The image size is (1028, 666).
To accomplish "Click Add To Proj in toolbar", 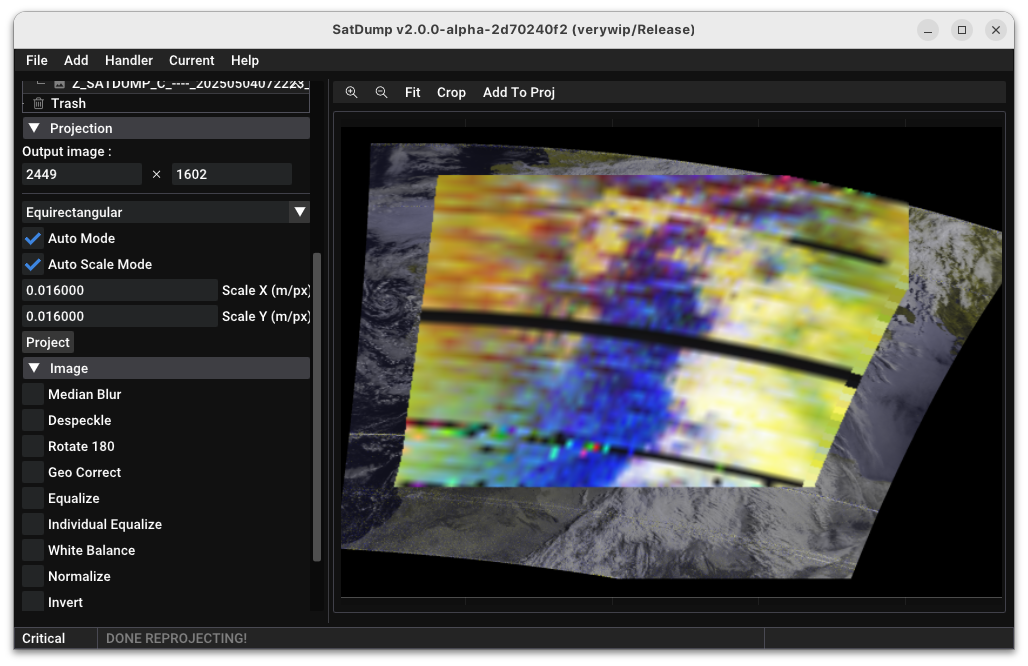I will click(518, 92).
